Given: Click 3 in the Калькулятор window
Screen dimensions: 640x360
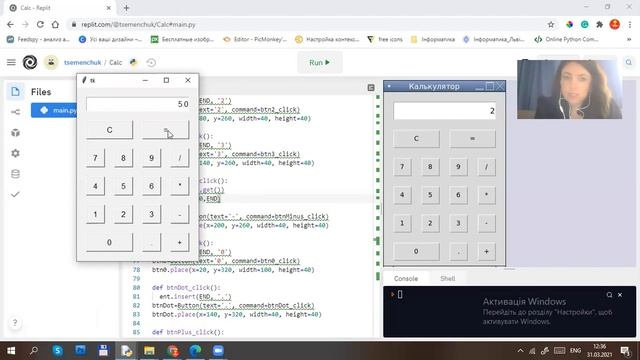Looking at the screenshot, I should tap(458, 223).
